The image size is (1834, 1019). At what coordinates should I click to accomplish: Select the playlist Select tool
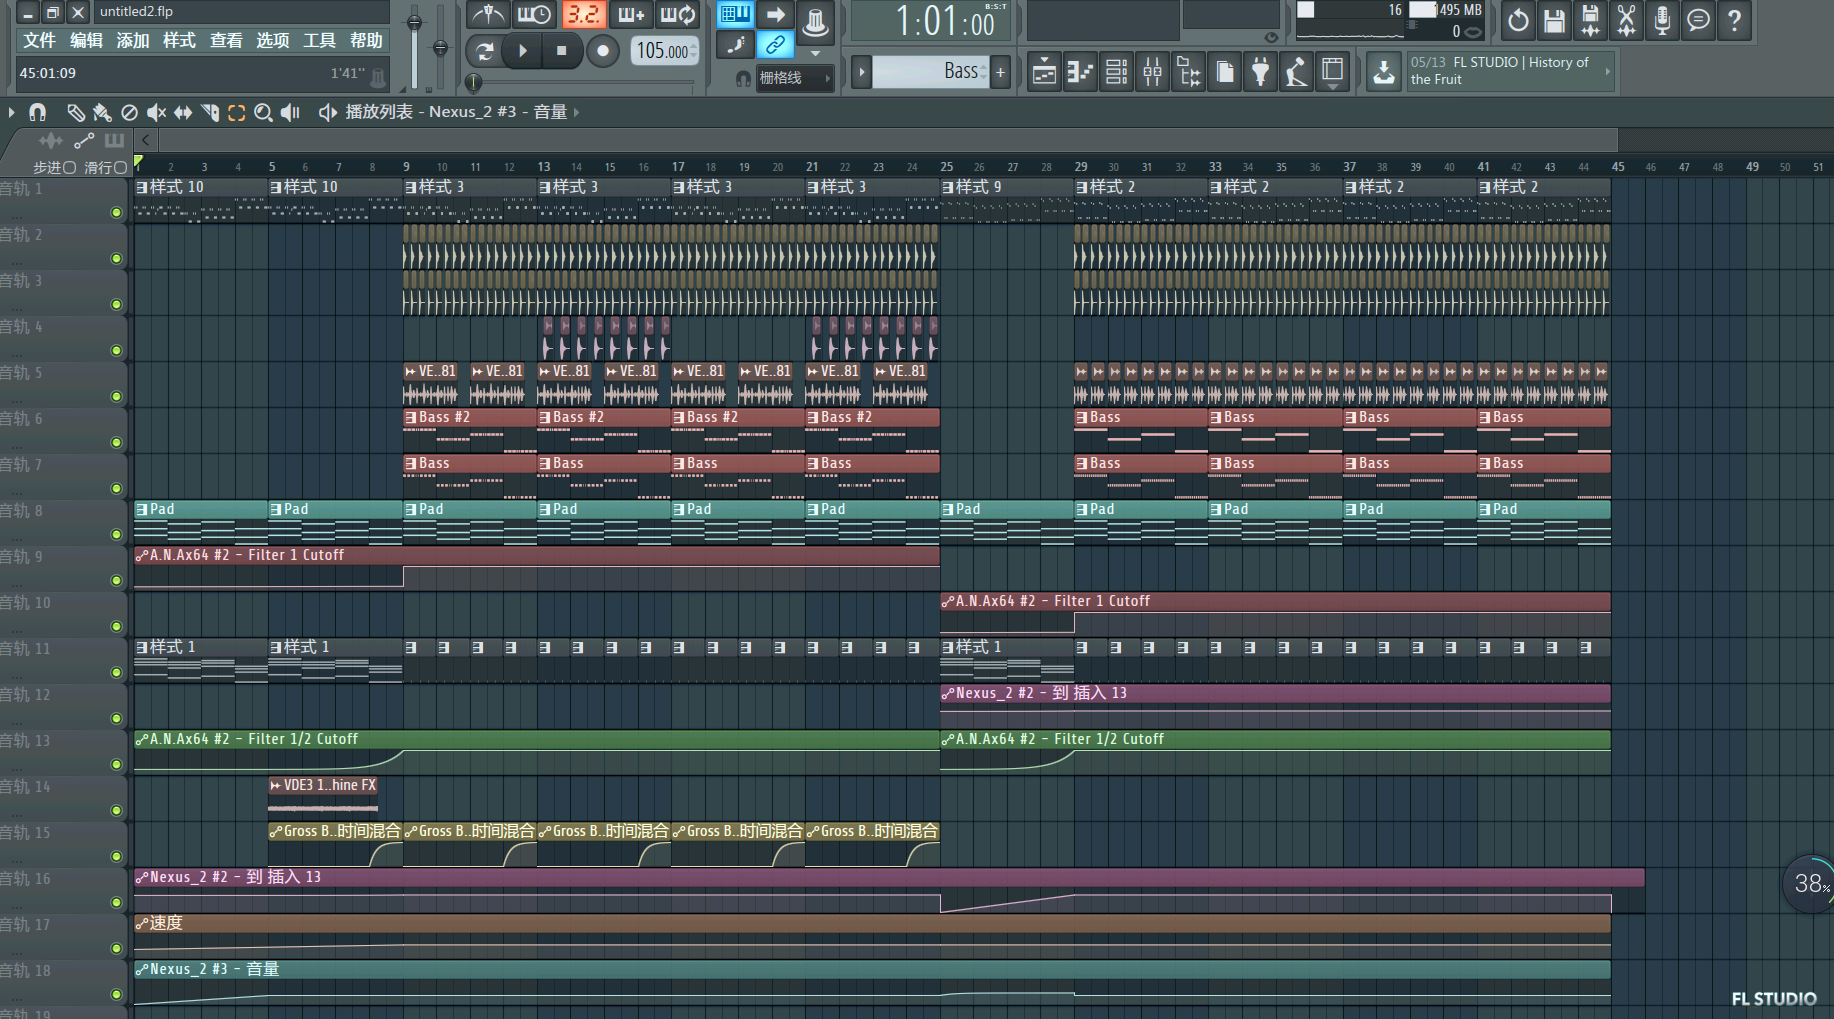pos(237,112)
